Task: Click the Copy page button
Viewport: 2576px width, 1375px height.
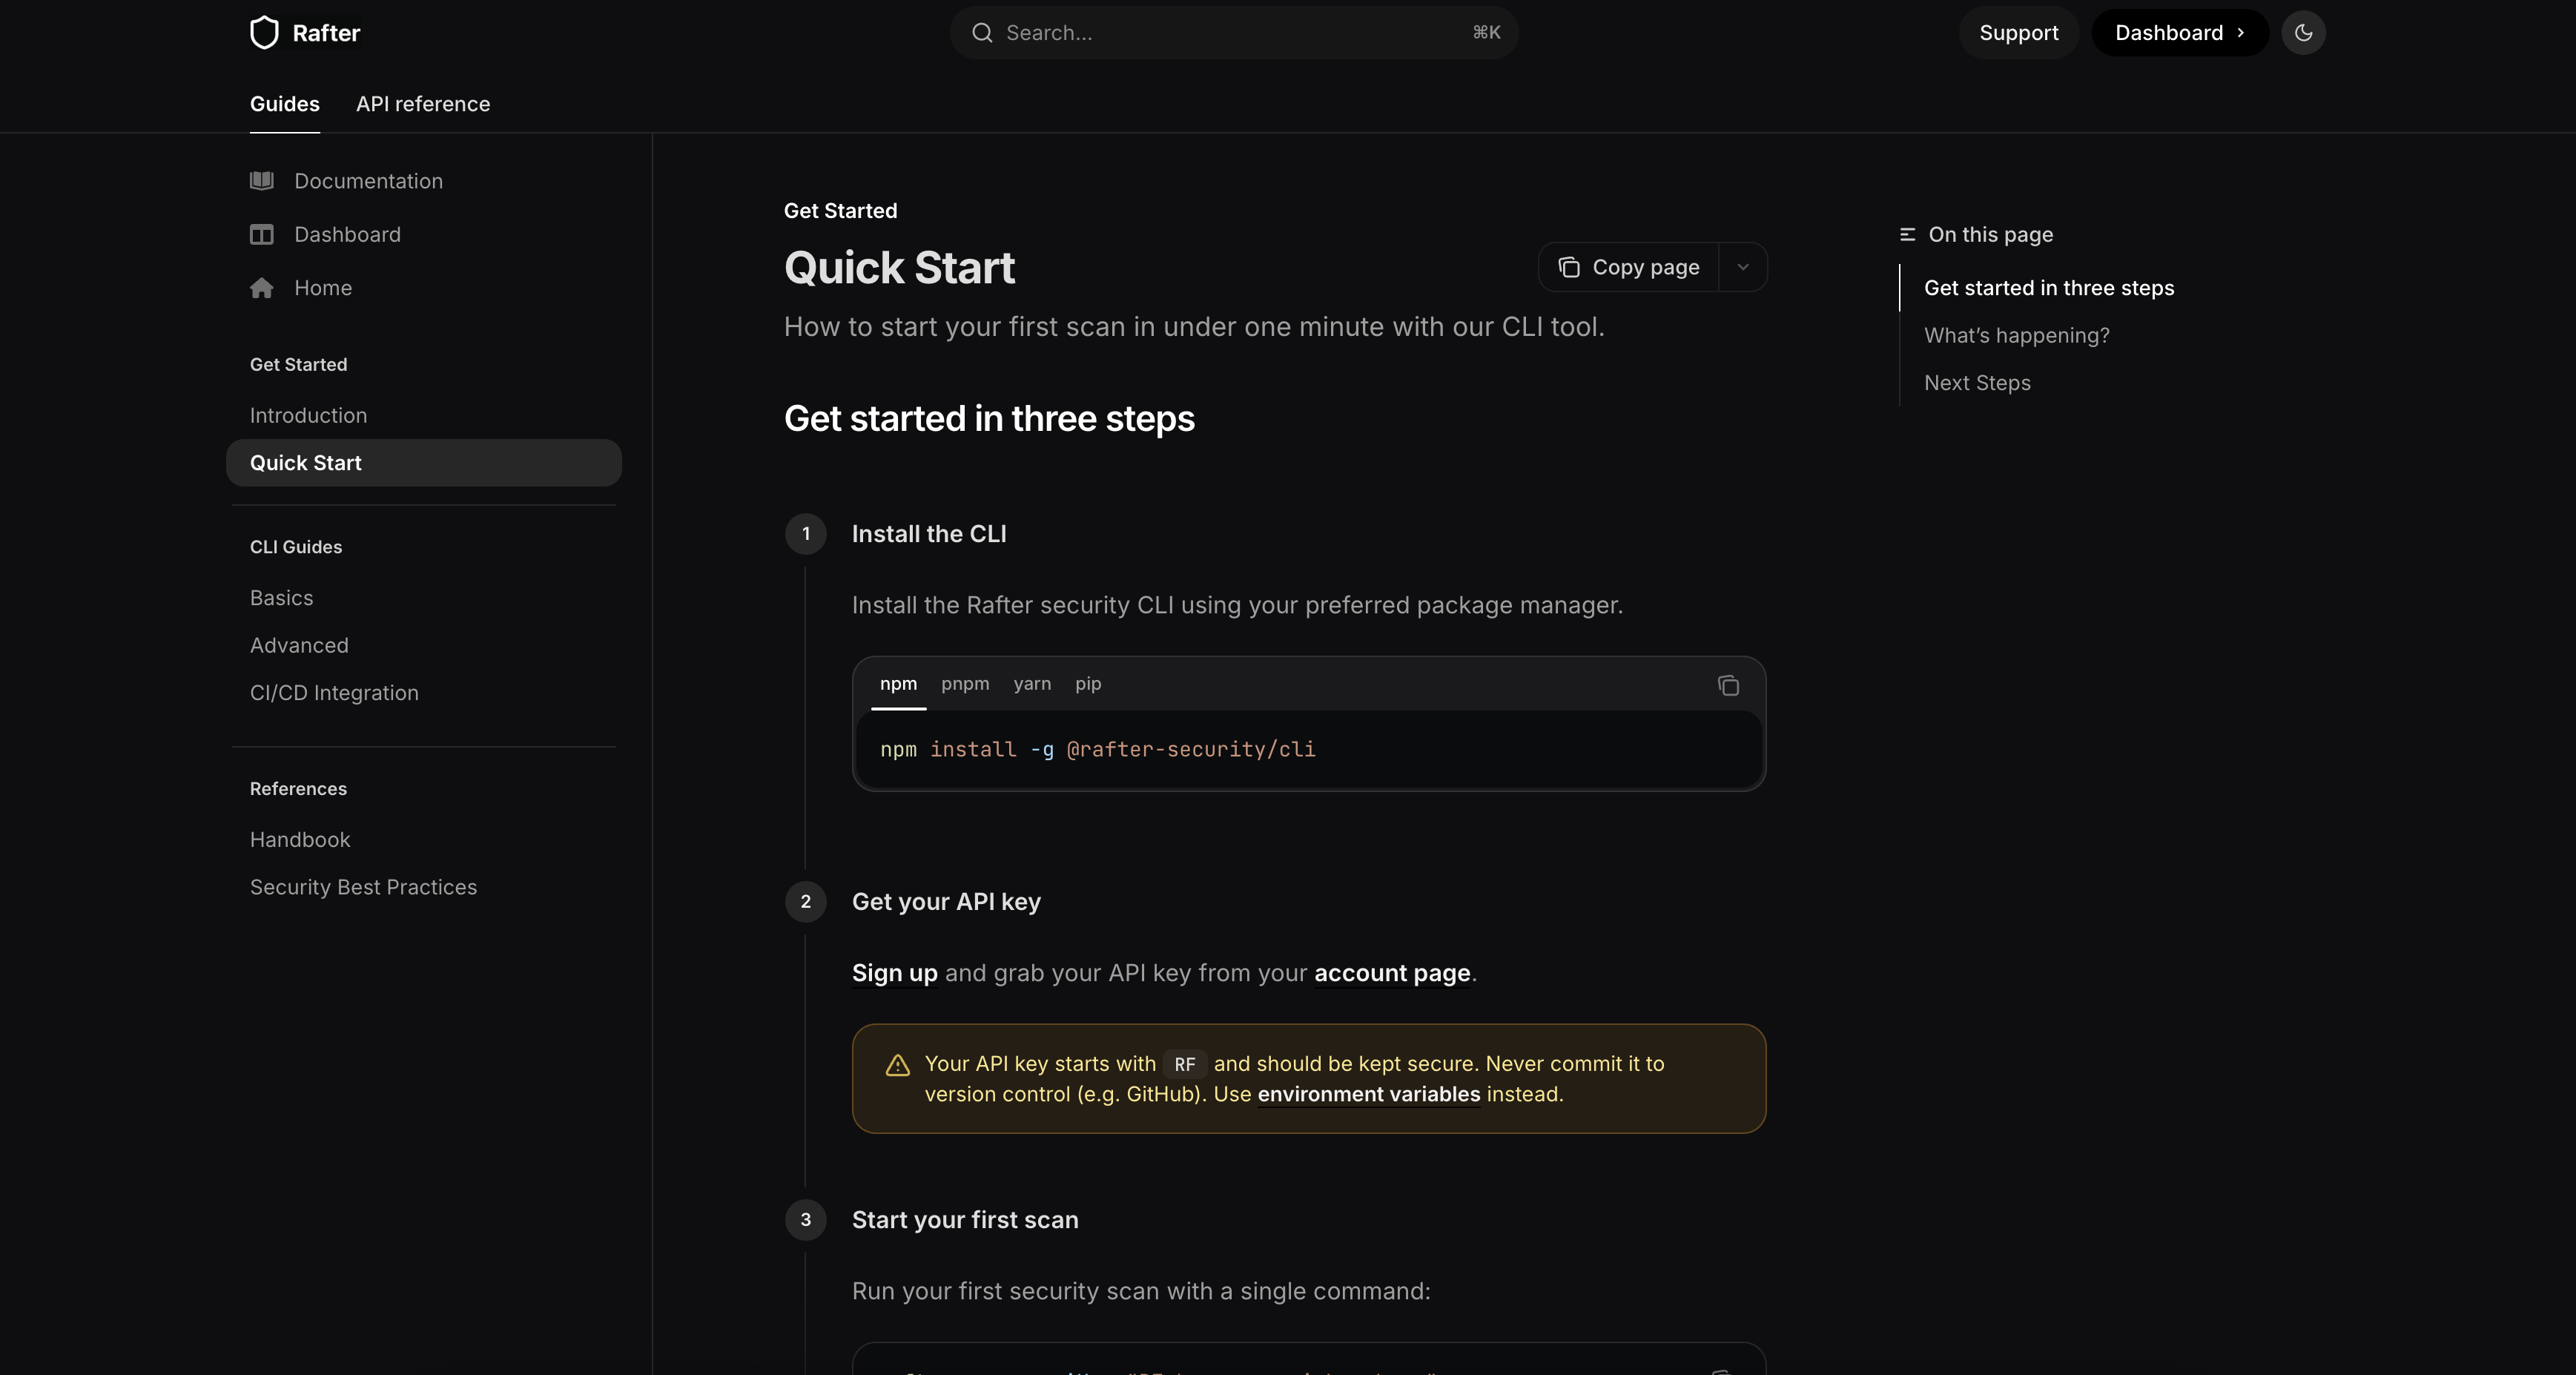Action: pyautogui.click(x=1629, y=267)
